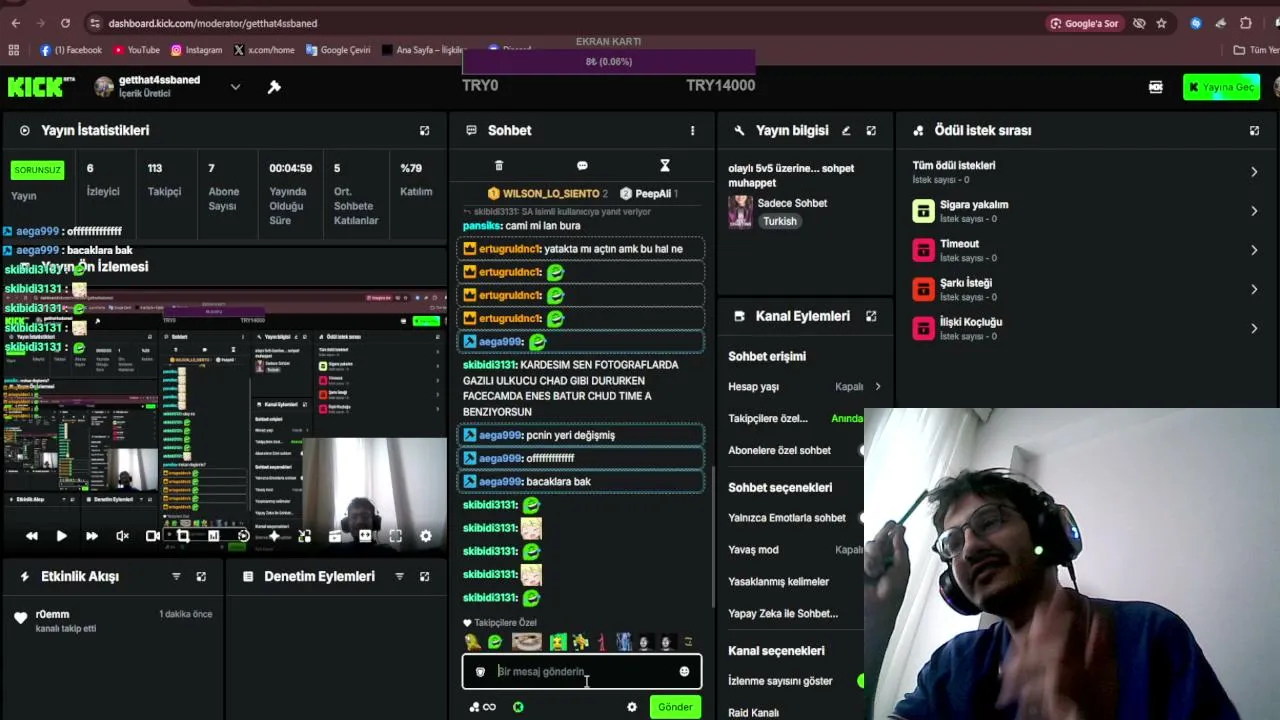
Task: Click the hourglass icon in chat toolbar
Action: (664, 165)
